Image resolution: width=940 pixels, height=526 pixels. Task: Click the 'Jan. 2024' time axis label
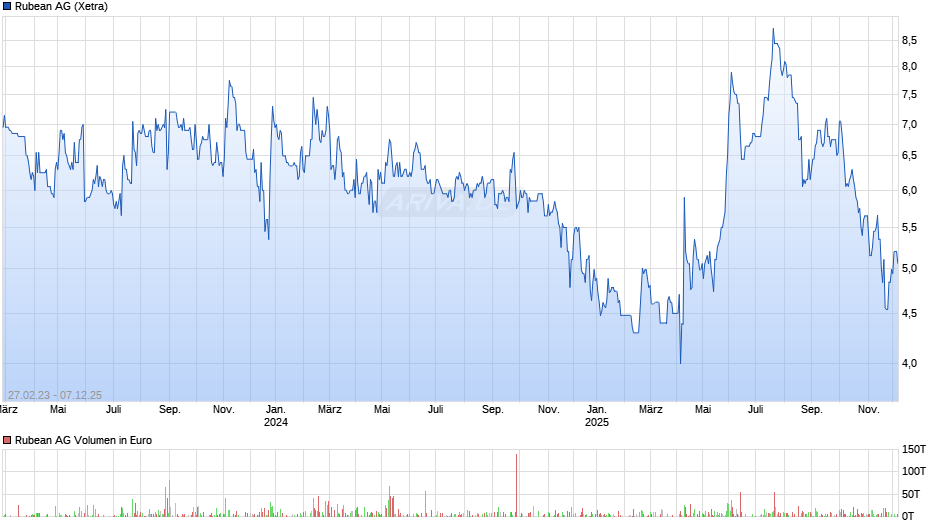point(276,416)
